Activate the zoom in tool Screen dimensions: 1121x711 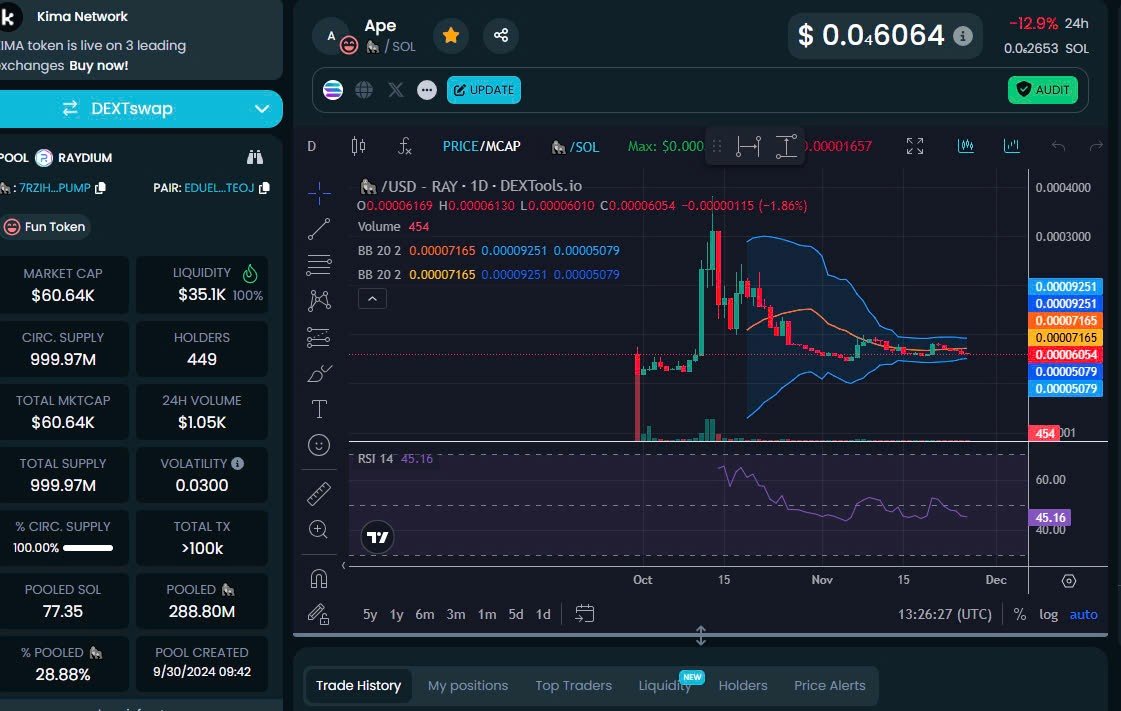319,529
